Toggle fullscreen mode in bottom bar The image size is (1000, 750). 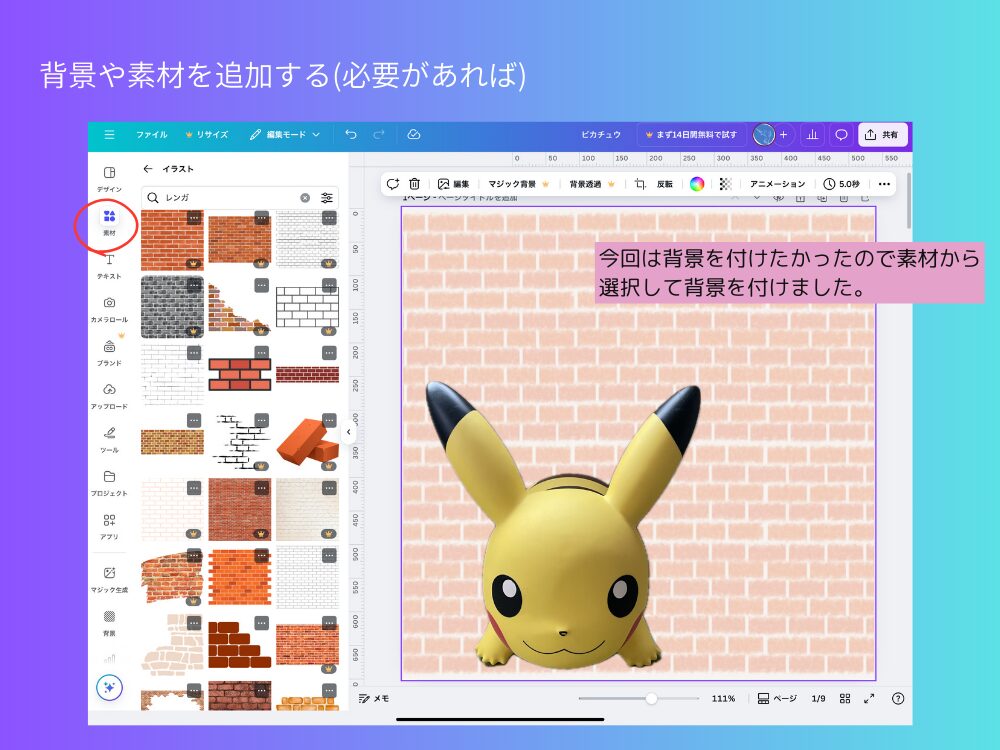click(869, 698)
